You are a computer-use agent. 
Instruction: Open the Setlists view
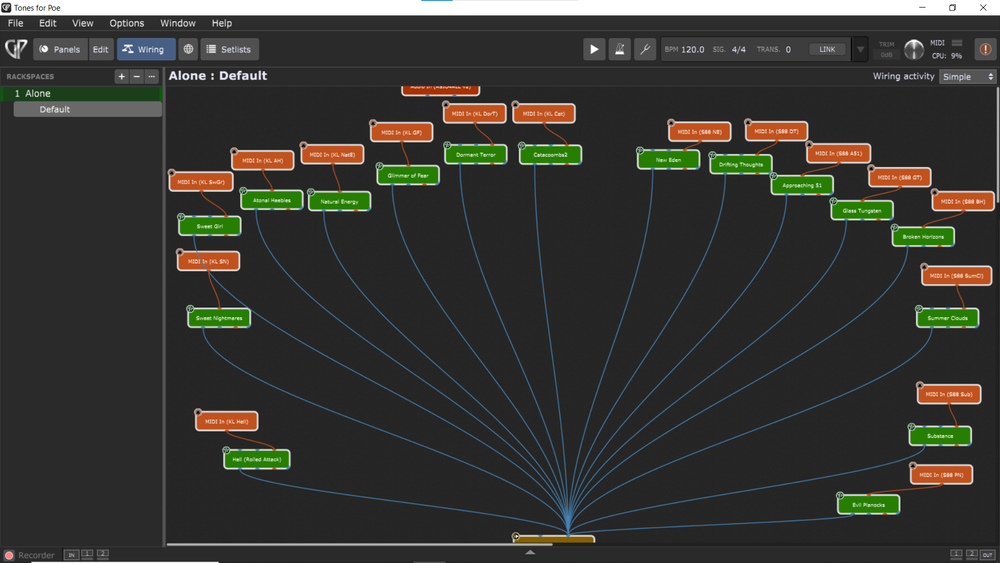[229, 49]
